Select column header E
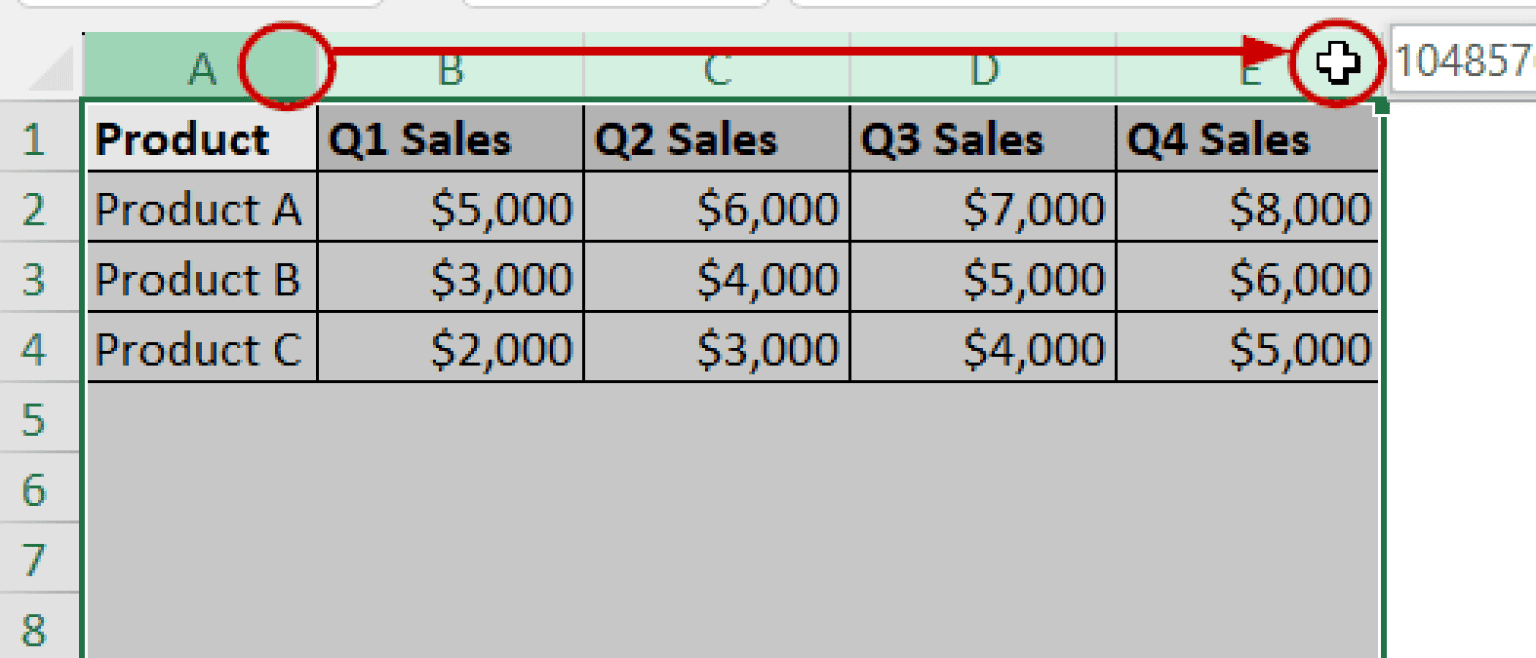Image resolution: width=1536 pixels, height=658 pixels. tap(1250, 68)
